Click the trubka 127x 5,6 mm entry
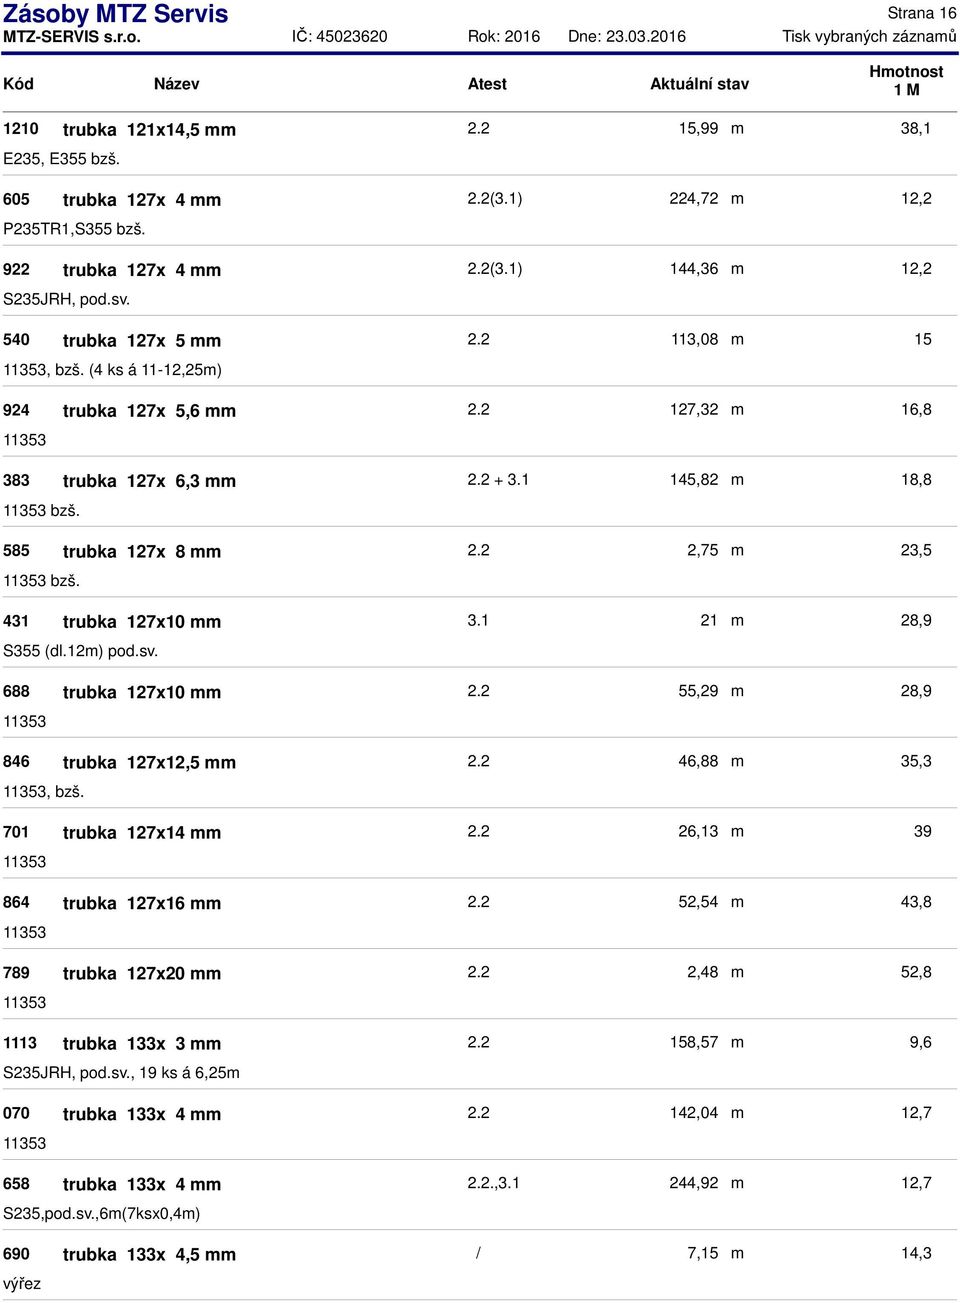960x1303 pixels. (149, 410)
